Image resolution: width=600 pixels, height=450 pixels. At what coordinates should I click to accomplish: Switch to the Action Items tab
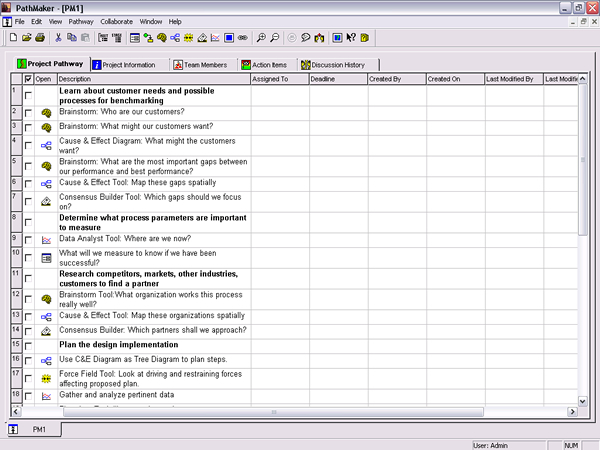(269, 65)
